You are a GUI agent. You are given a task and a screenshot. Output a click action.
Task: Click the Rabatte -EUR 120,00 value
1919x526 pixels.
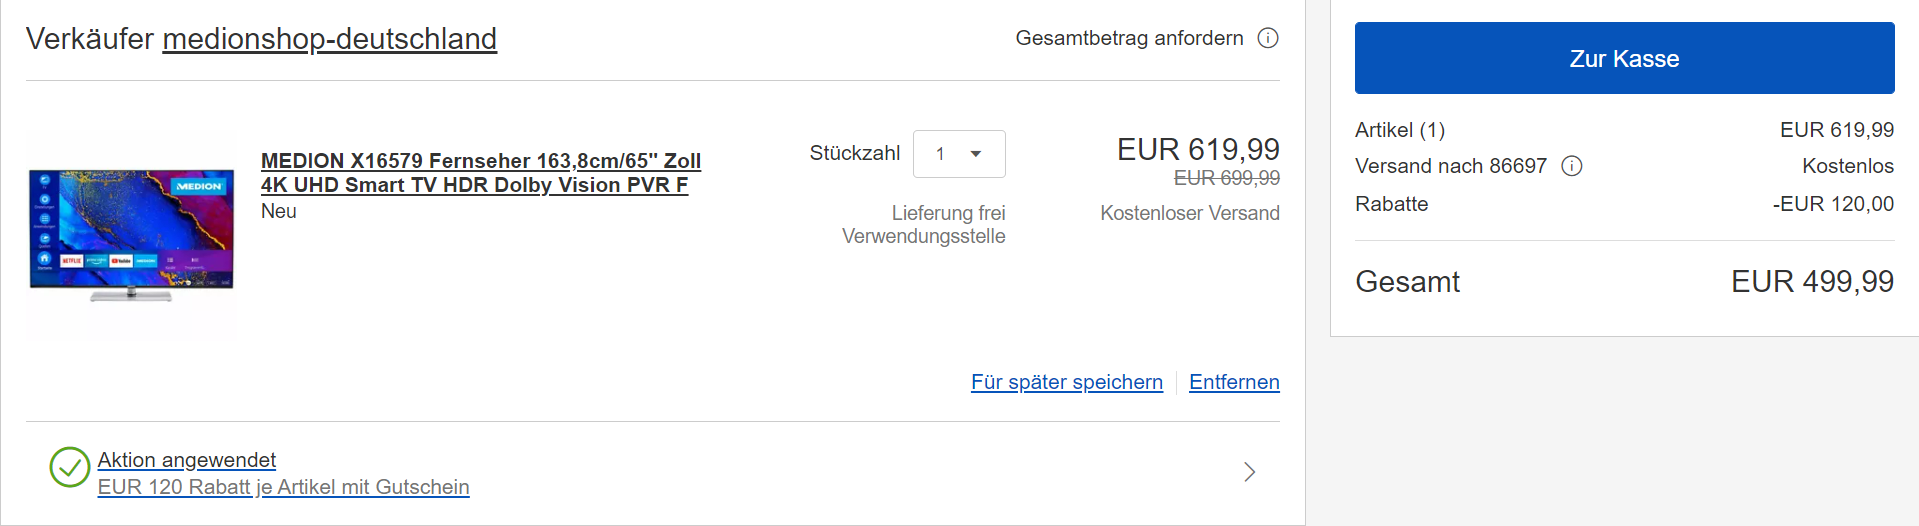click(x=1833, y=204)
